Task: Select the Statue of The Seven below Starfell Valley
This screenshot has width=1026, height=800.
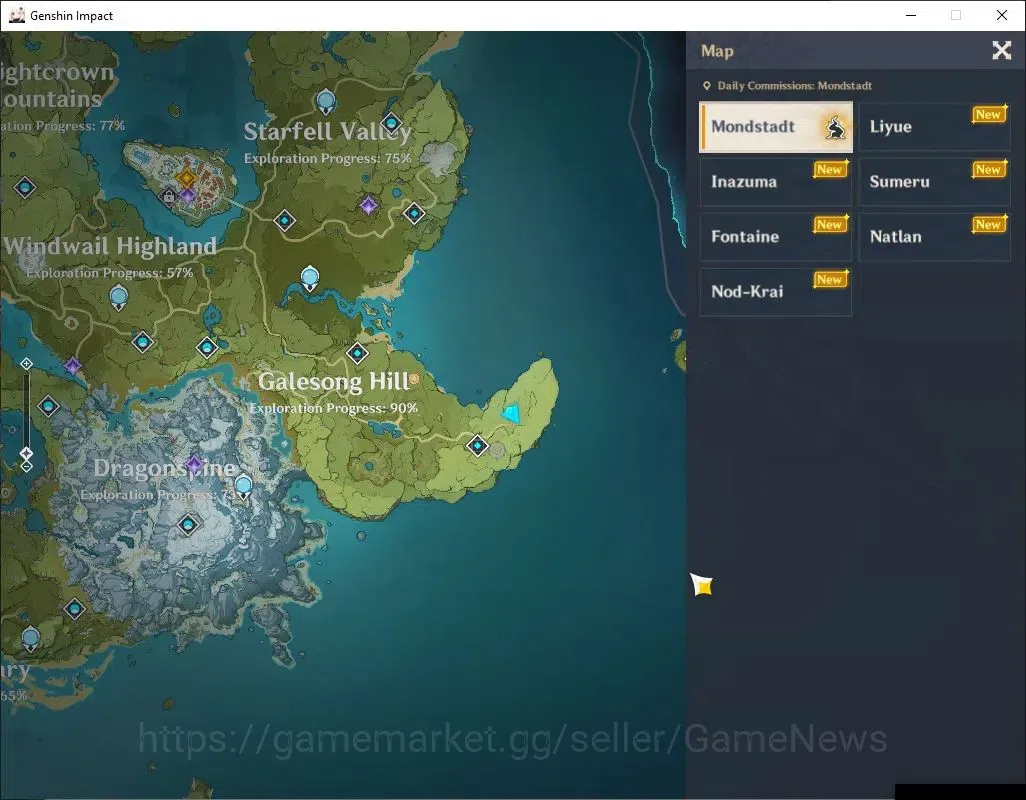Action: click(310, 278)
